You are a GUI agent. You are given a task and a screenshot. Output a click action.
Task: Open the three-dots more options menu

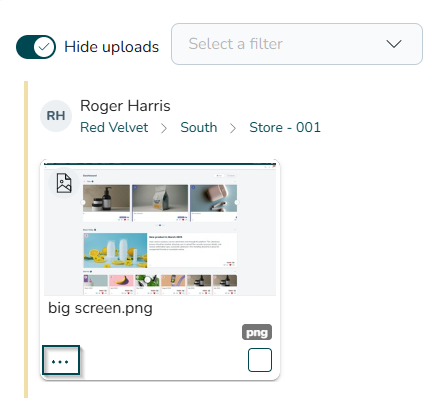pyautogui.click(x=61, y=361)
